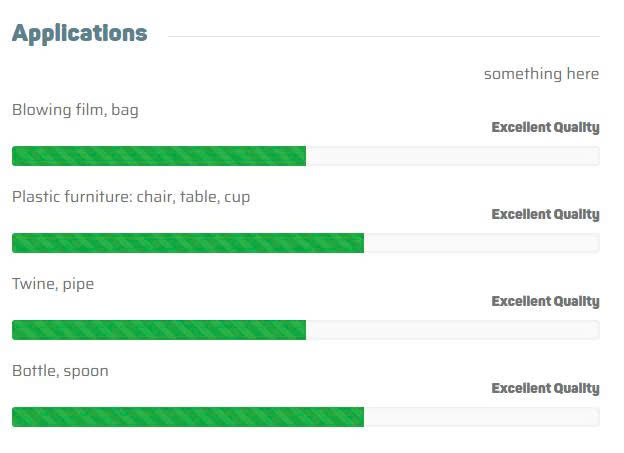Click the green fill of Bottle, spoon bar

187,417
